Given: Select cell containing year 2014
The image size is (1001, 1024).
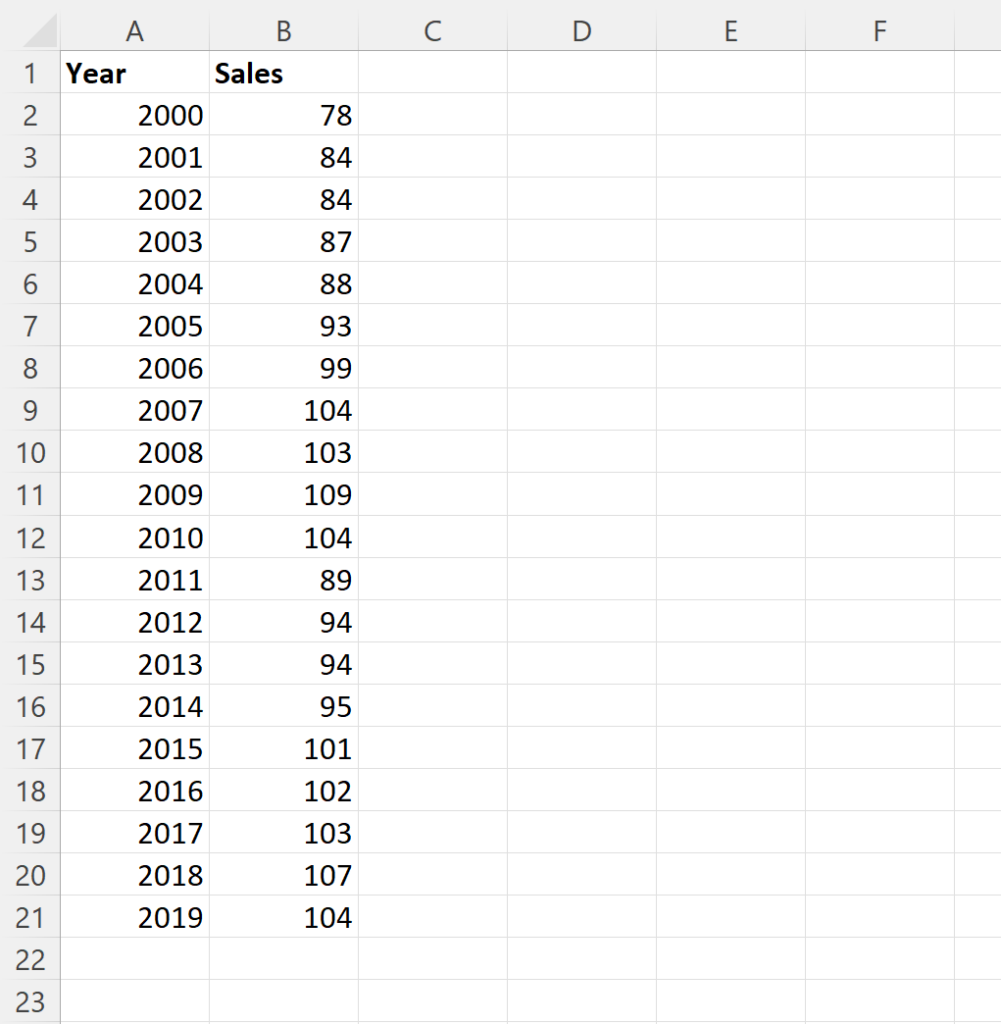Looking at the screenshot, I should [x=135, y=706].
